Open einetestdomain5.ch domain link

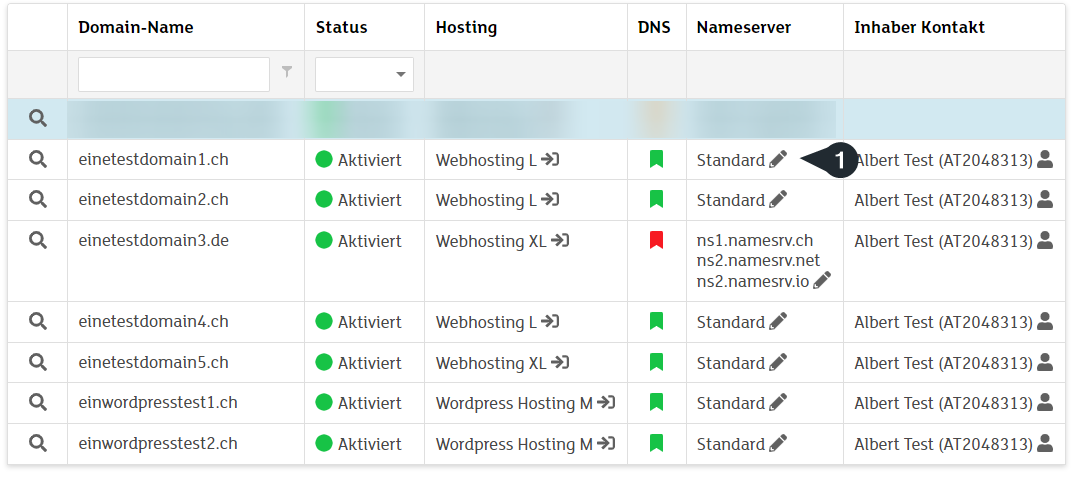(x=153, y=362)
